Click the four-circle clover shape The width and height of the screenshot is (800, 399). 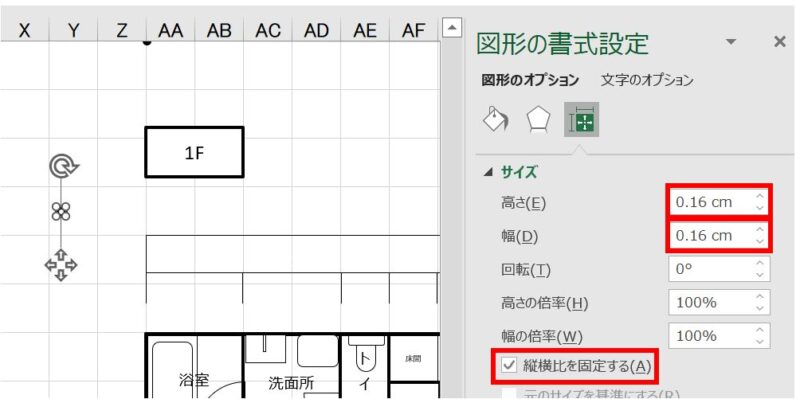click(x=61, y=211)
